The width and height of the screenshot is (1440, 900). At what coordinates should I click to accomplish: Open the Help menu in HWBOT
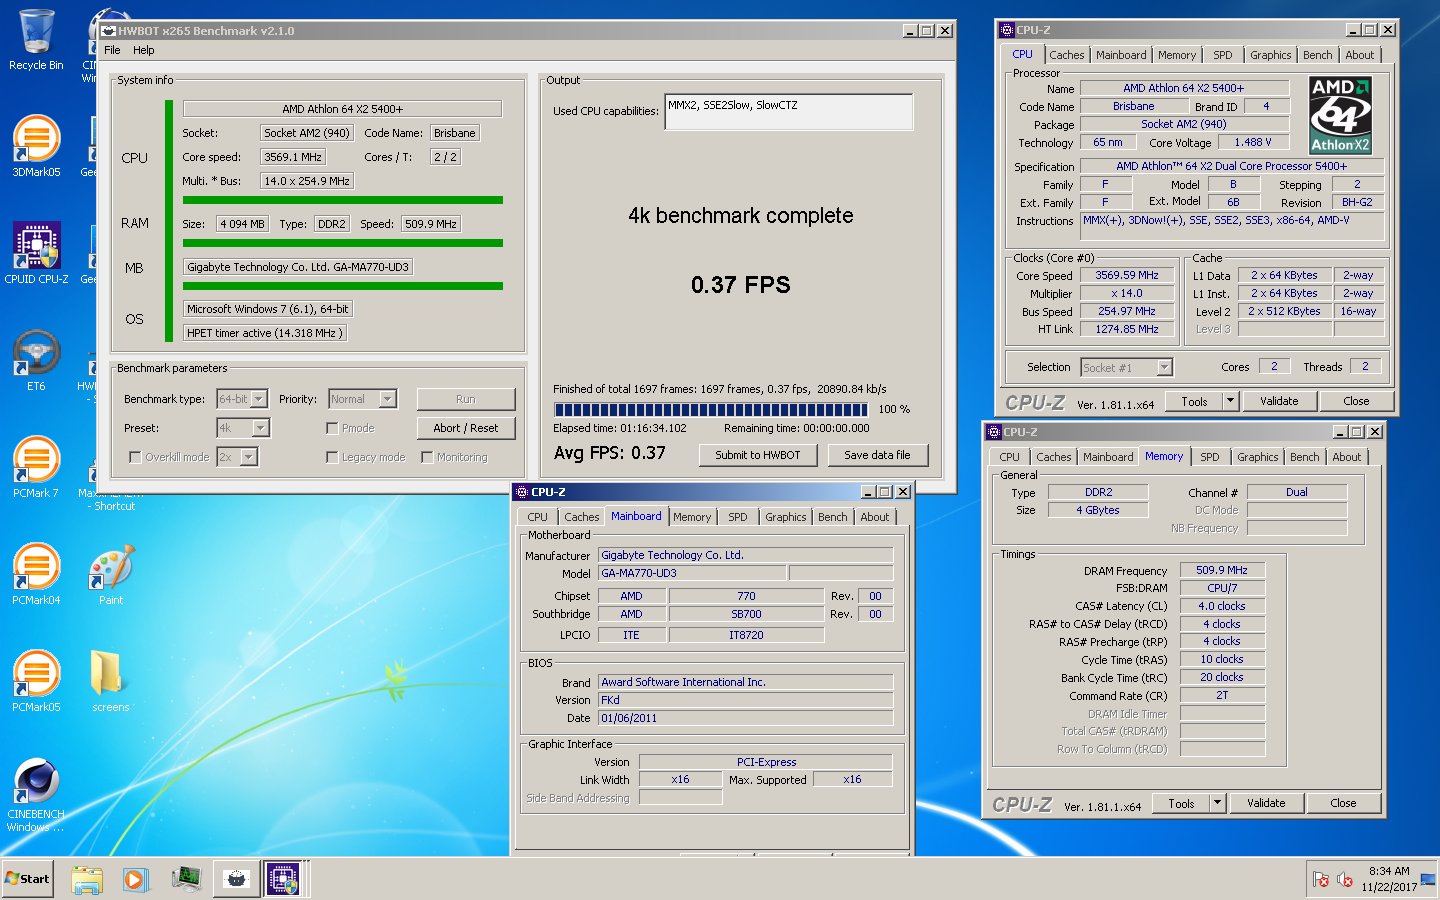click(x=144, y=50)
